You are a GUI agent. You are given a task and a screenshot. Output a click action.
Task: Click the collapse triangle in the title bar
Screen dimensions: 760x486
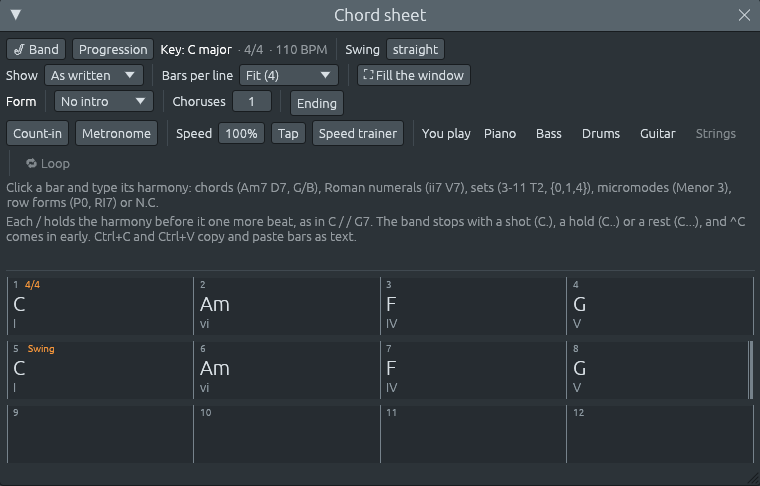[16, 15]
